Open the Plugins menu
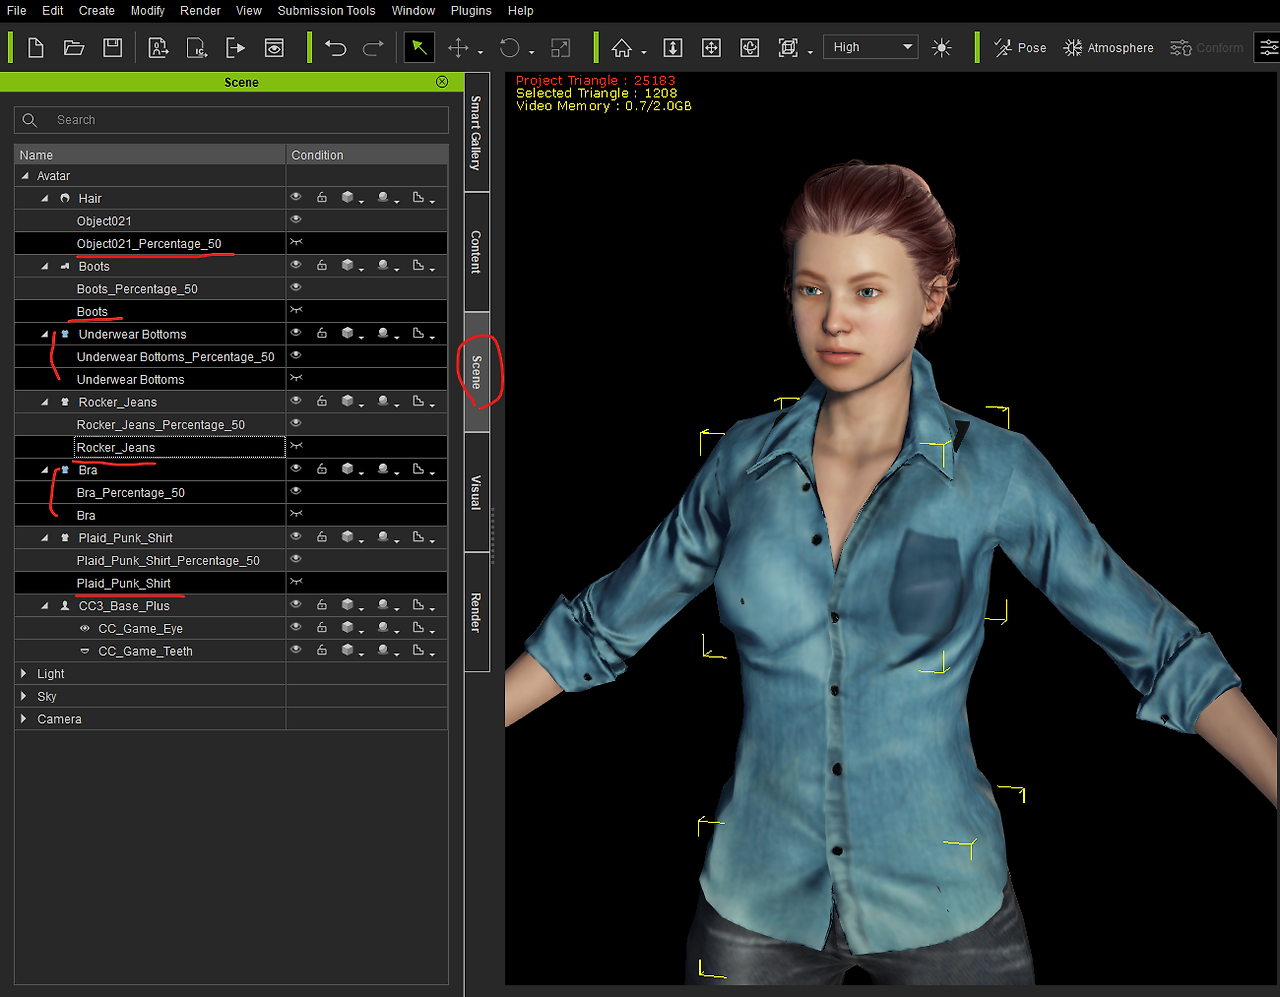The height and width of the screenshot is (997, 1280). [x=471, y=11]
